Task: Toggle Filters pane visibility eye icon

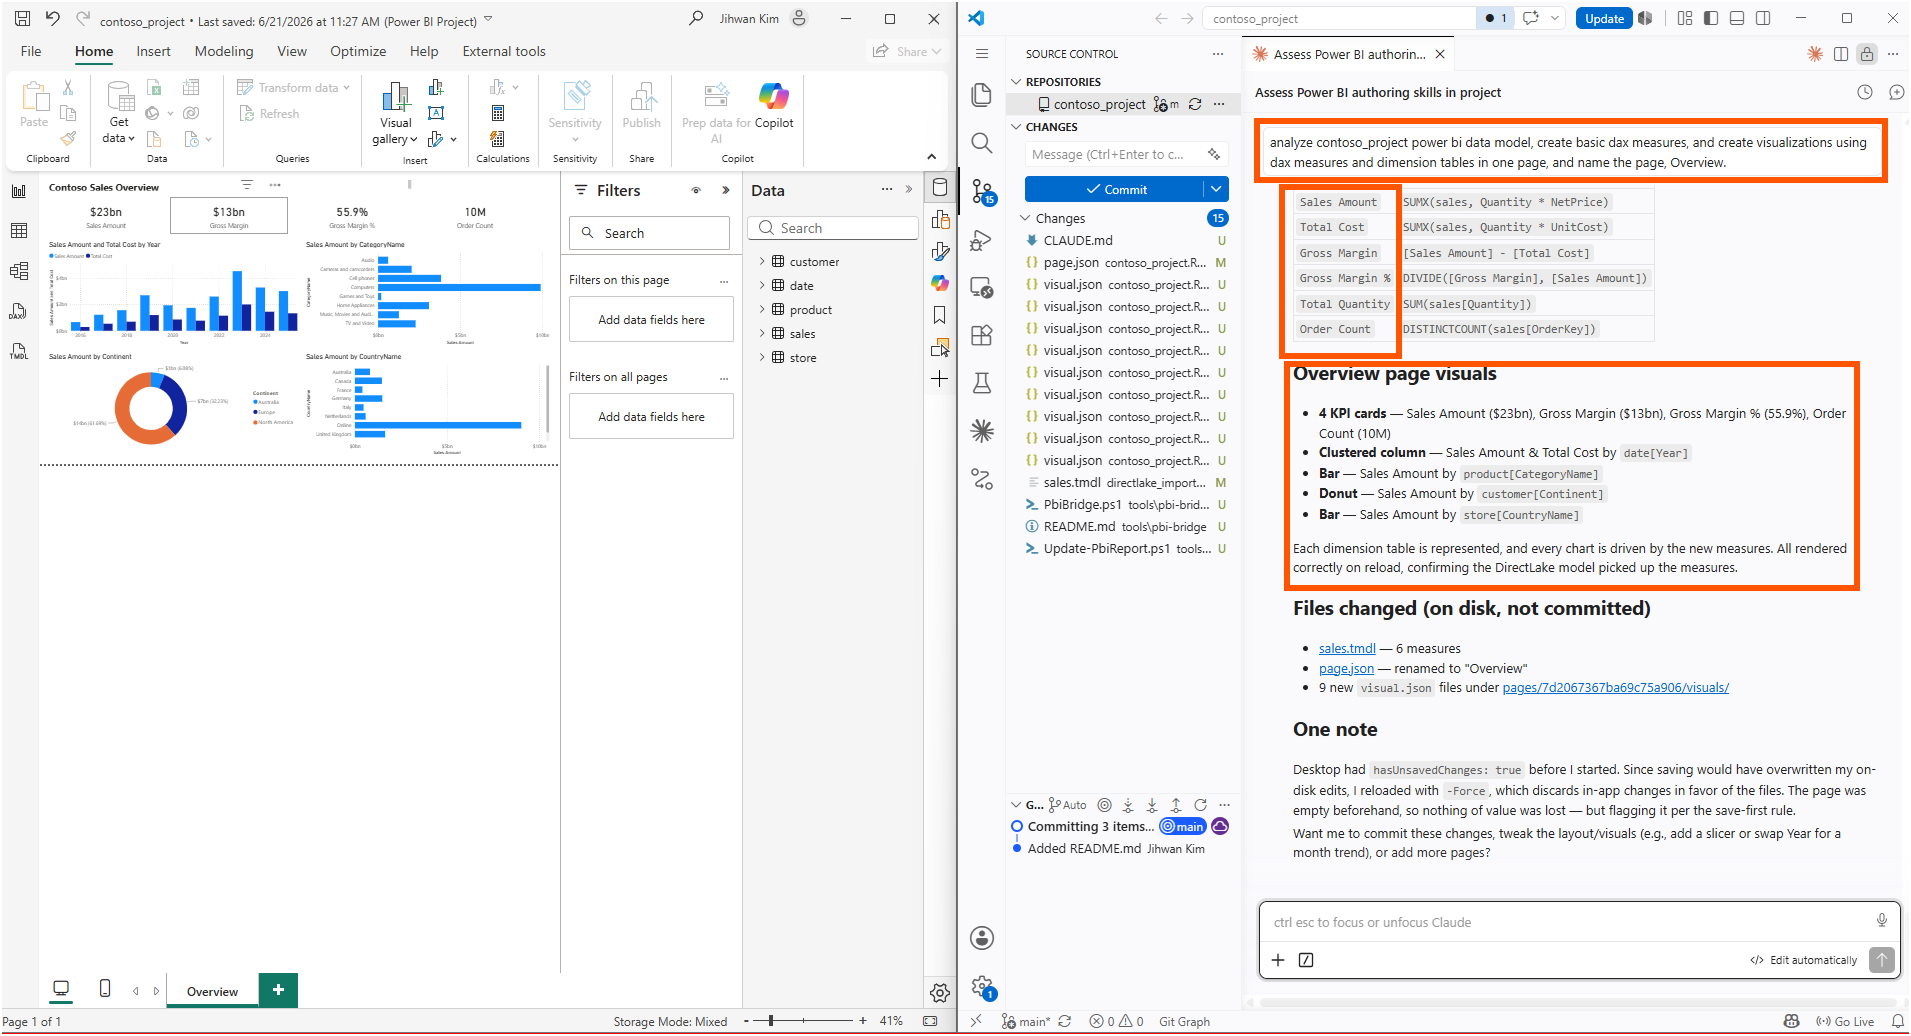Action: click(x=696, y=190)
